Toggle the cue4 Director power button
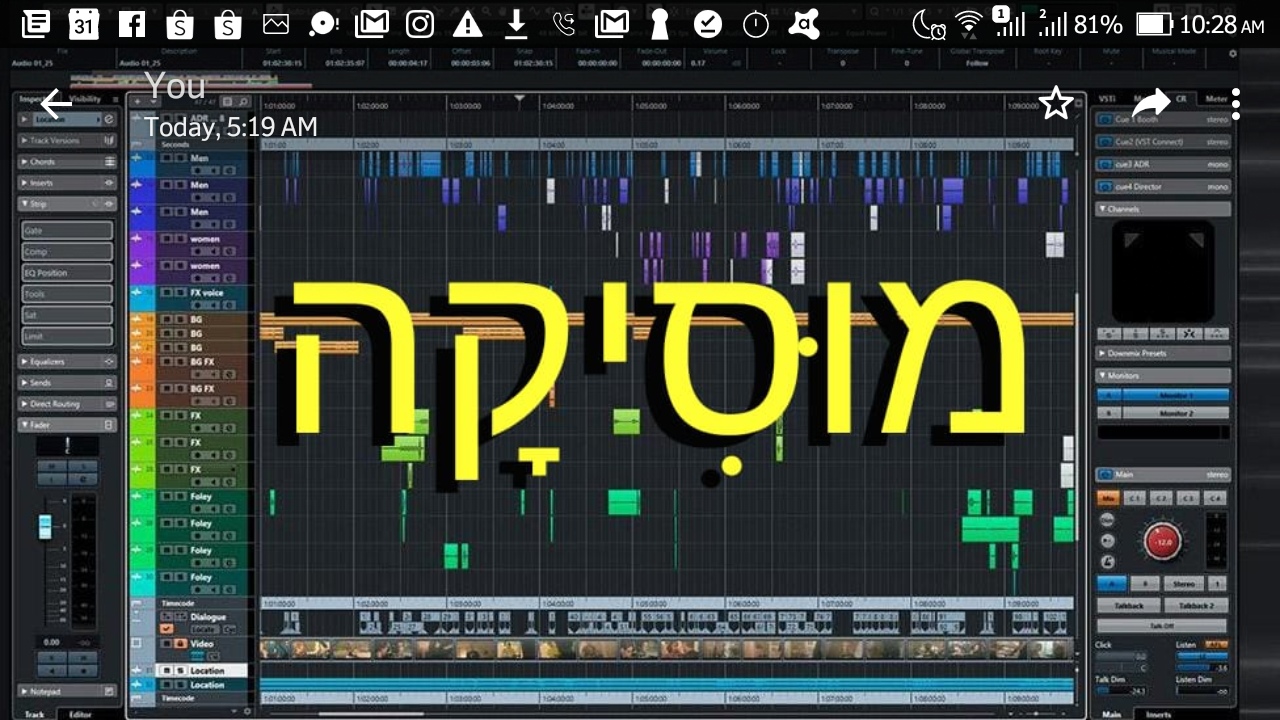Screen dimensions: 1280x720 pyautogui.click(x=1105, y=187)
